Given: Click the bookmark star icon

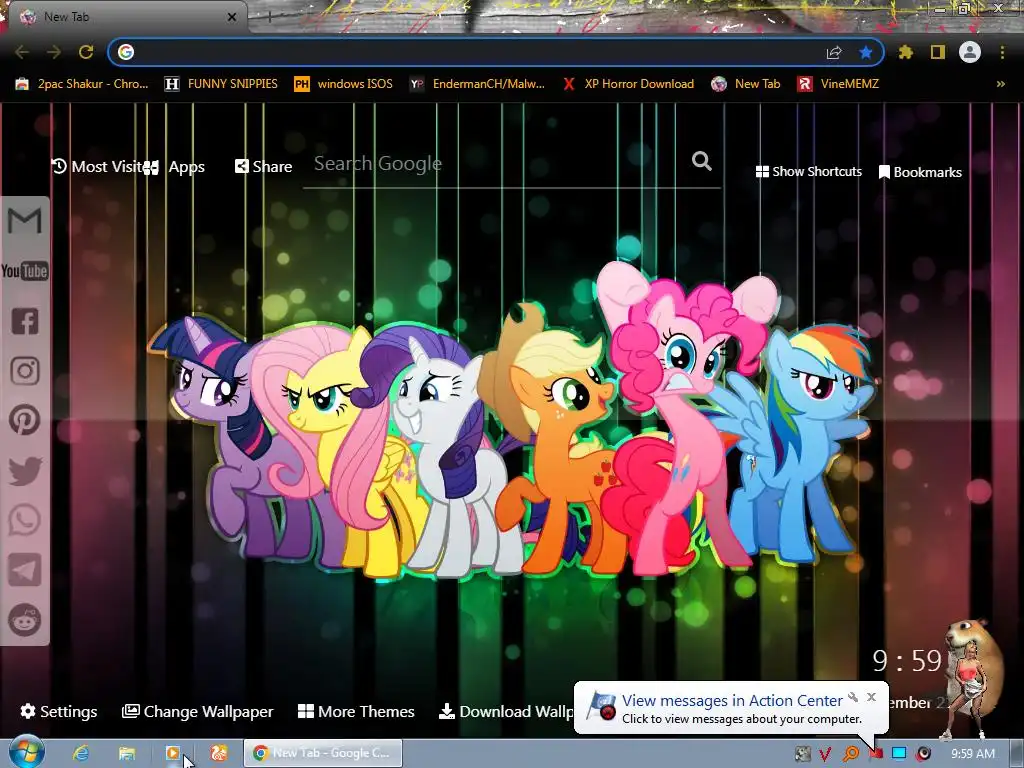Looking at the screenshot, I should (865, 52).
